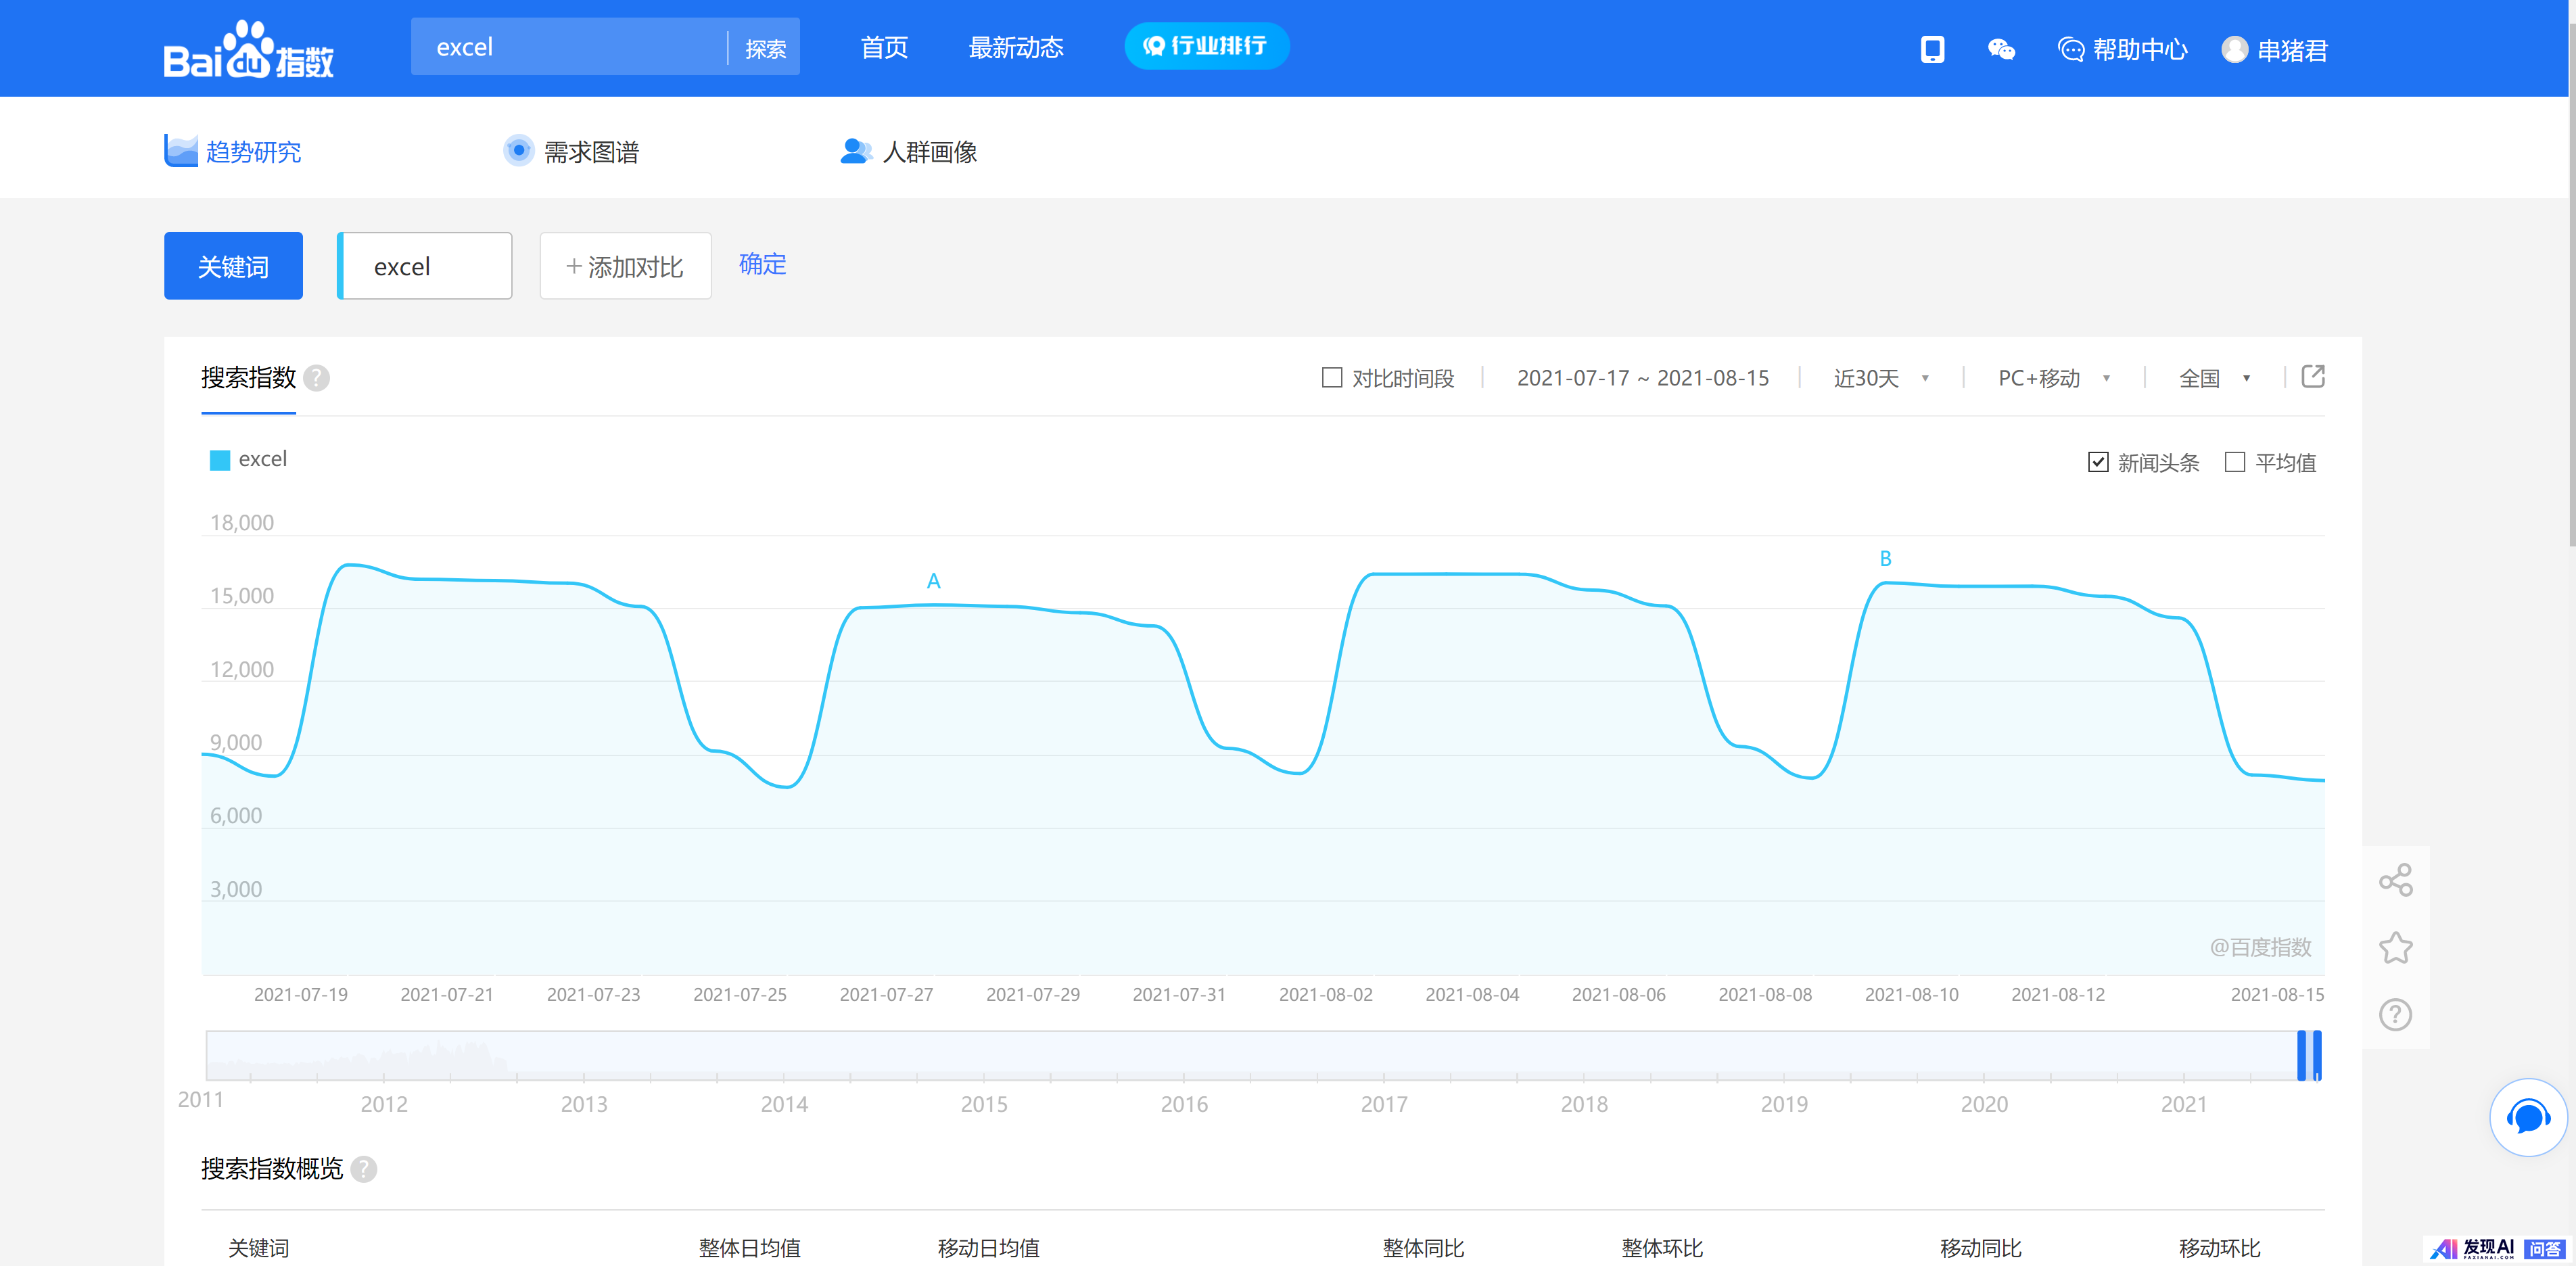
Task: Click help question mark next to 搜索指数
Action: tap(316, 378)
